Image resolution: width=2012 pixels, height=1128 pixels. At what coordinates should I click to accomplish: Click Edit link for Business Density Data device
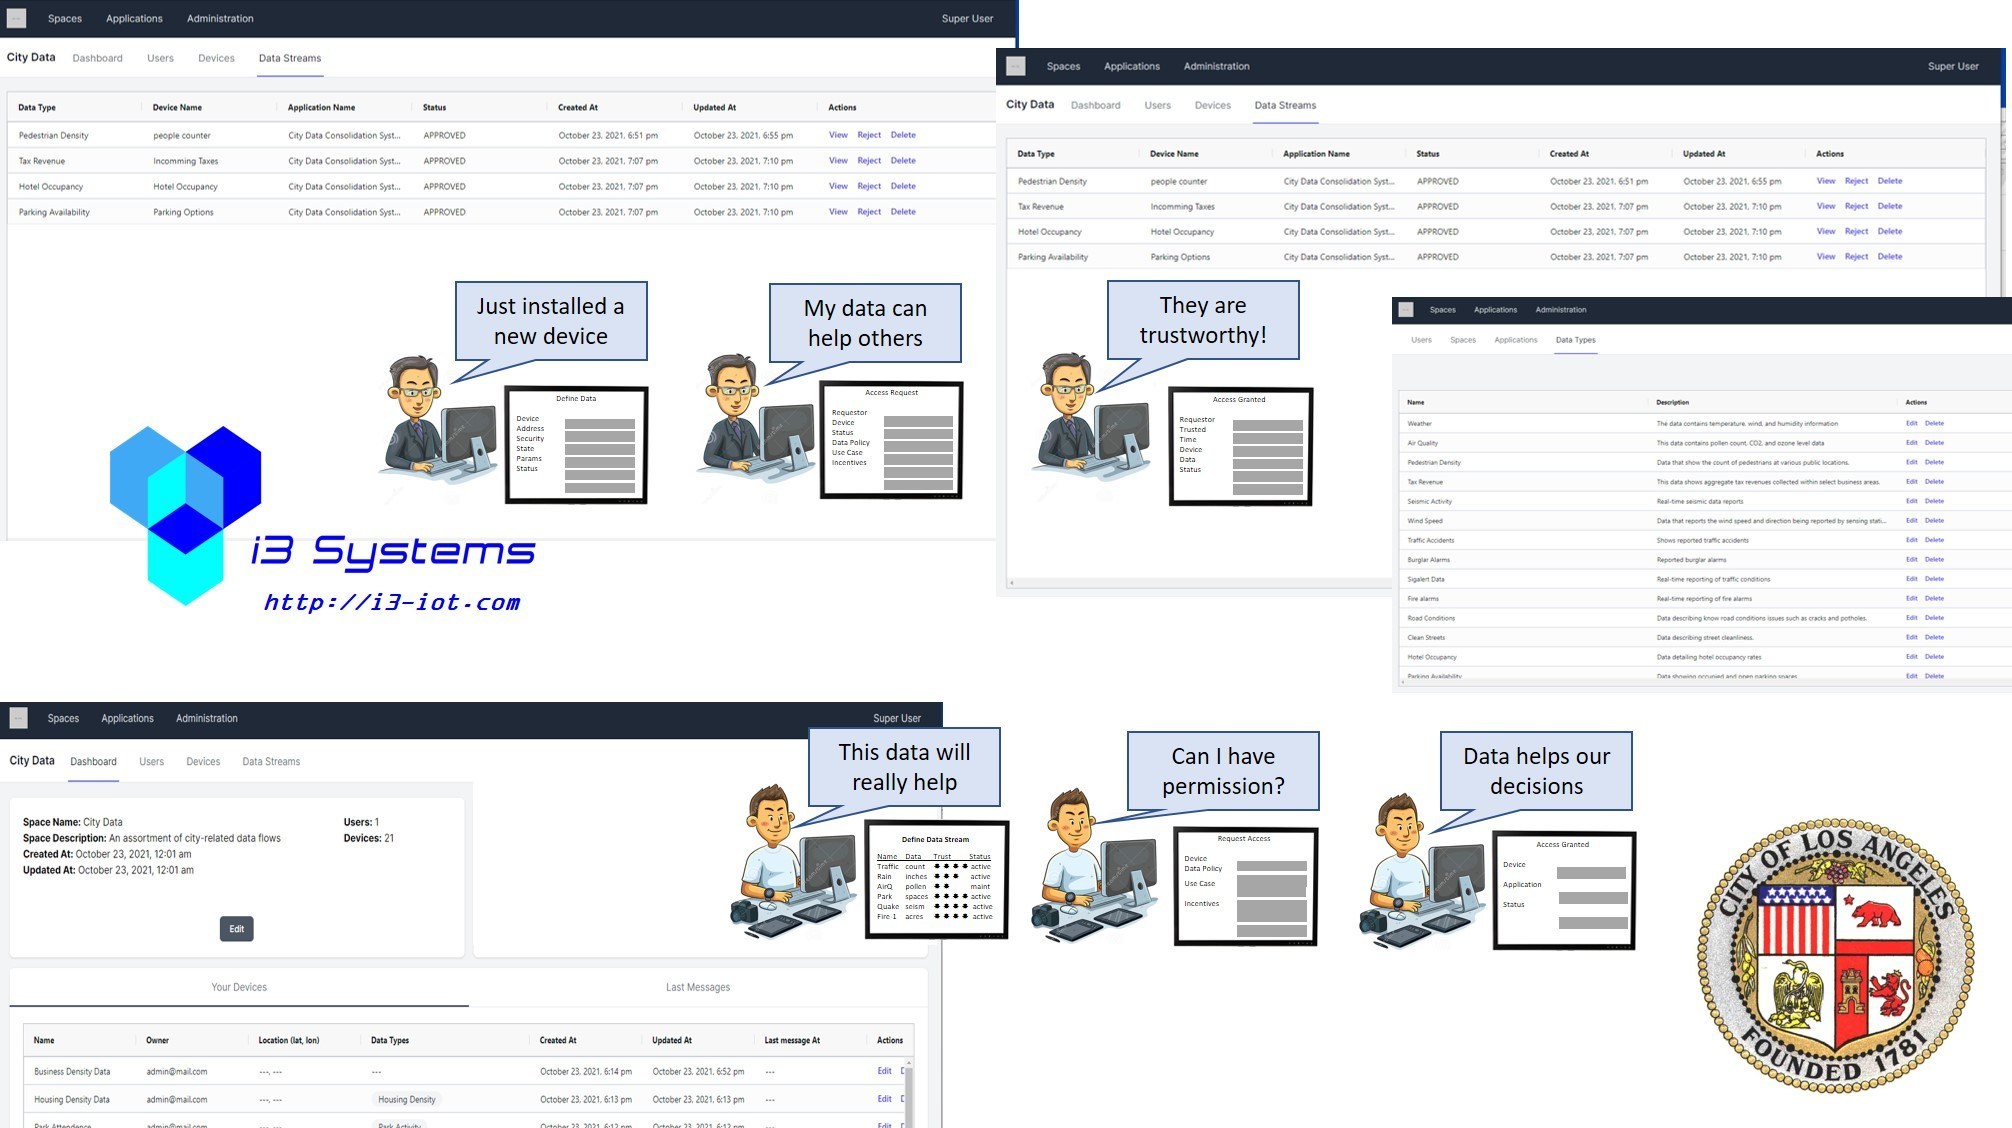884,1071
